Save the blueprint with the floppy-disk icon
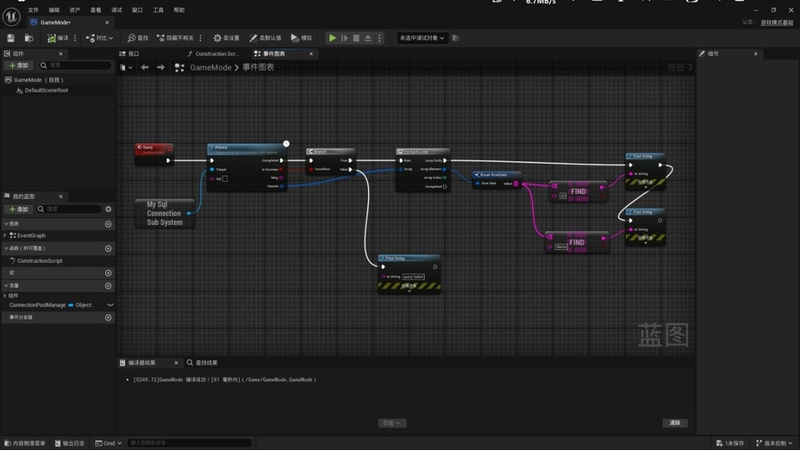The image size is (800, 450). point(11,38)
